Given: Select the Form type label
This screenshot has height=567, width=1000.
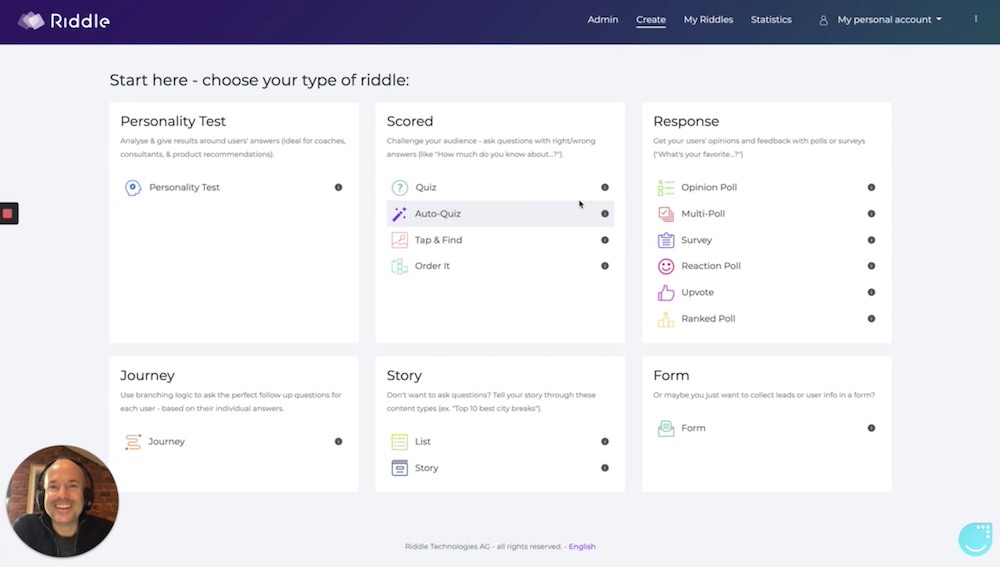Looking at the screenshot, I should 693,428.
